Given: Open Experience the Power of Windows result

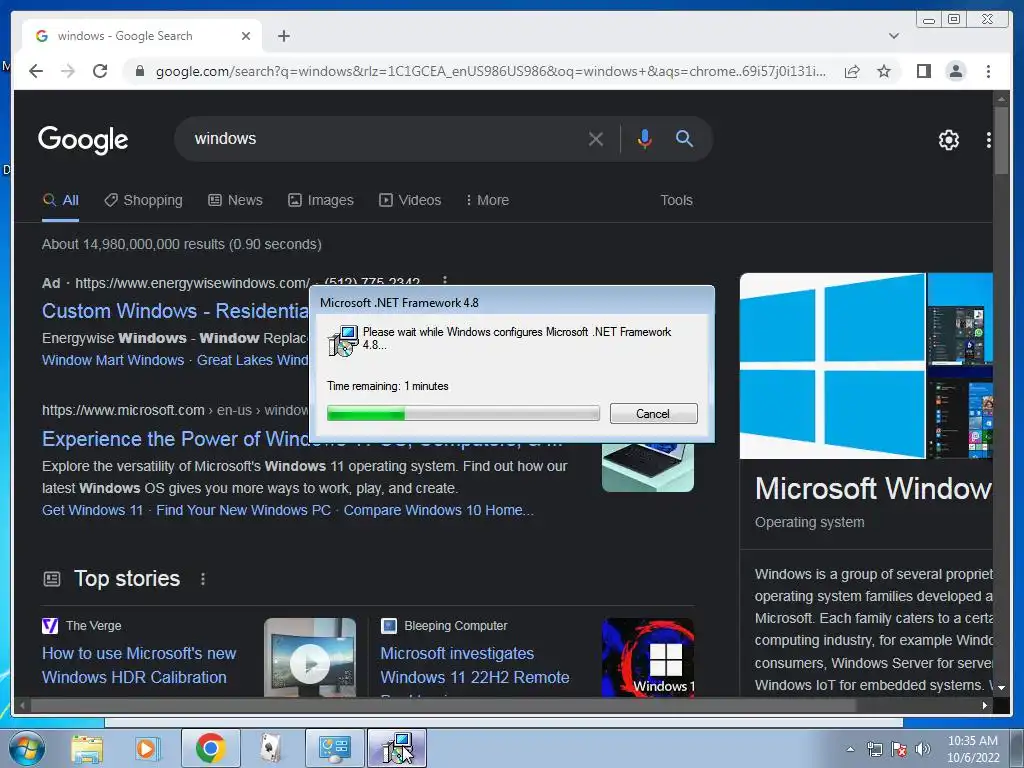Looking at the screenshot, I should tap(175, 439).
